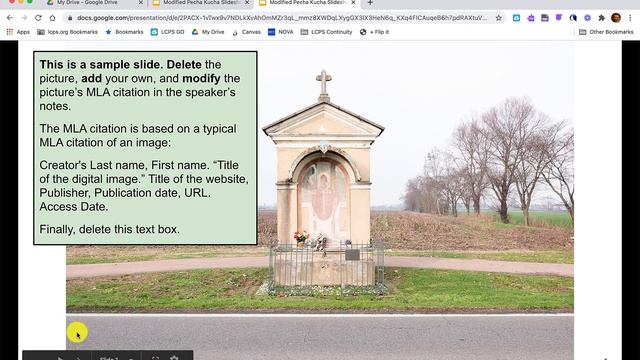Open the purple arrow-shaped extension icon

coord(531,18)
